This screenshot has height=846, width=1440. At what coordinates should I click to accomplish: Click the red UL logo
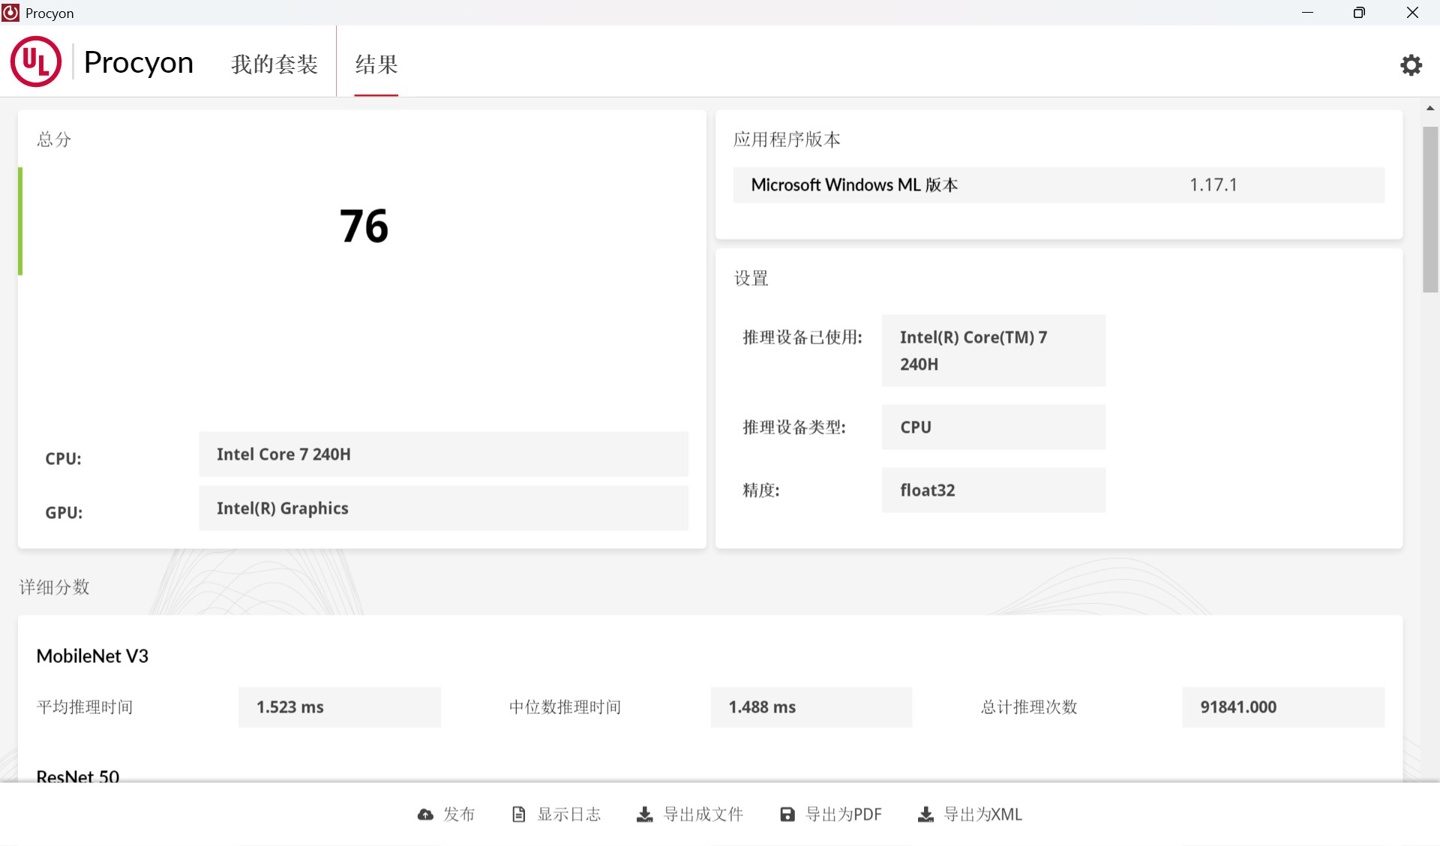point(36,62)
